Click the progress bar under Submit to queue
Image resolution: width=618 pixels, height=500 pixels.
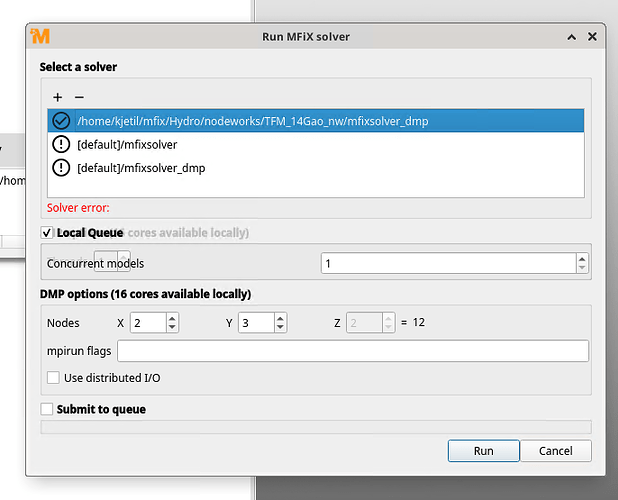click(314, 427)
